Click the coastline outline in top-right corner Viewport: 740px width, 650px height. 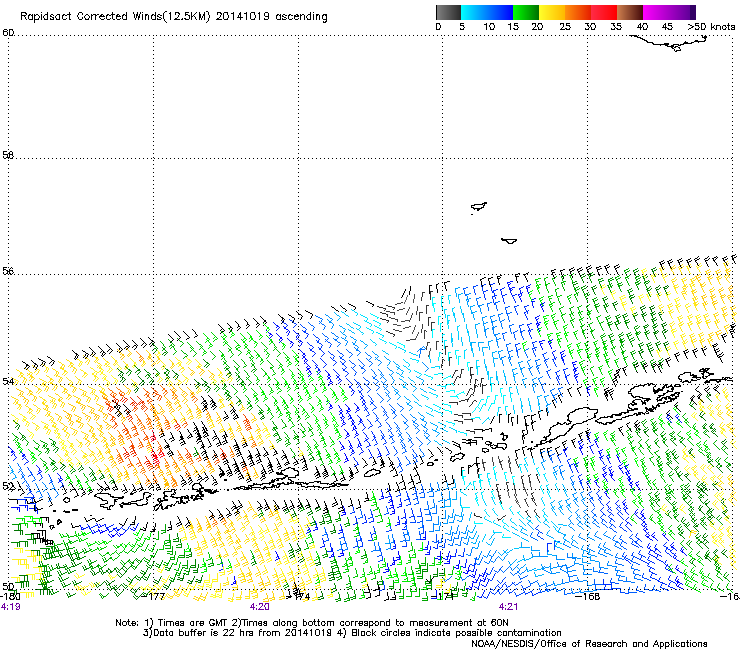(x=670, y=43)
